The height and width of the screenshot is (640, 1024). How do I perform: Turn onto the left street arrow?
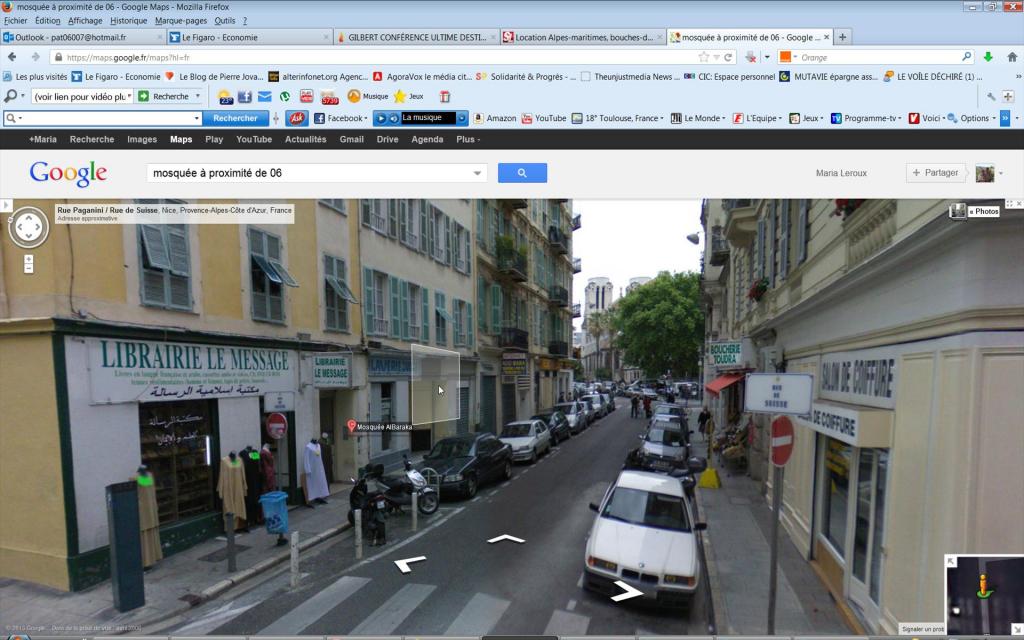point(409,563)
